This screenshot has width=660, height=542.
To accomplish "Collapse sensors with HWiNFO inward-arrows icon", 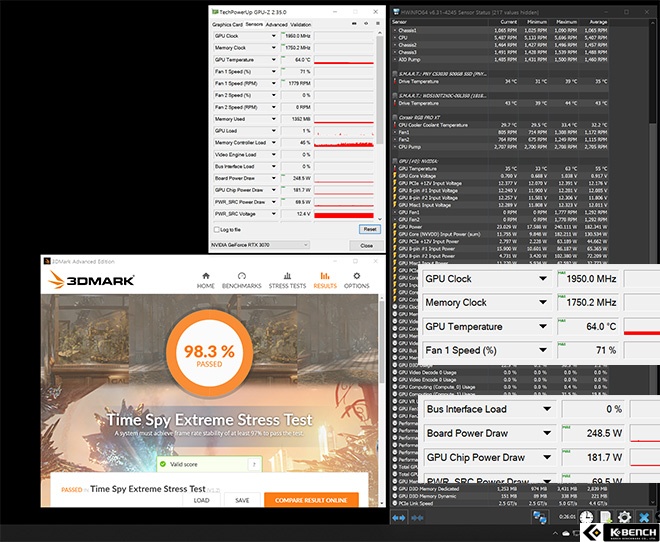I will (x=417, y=518).
